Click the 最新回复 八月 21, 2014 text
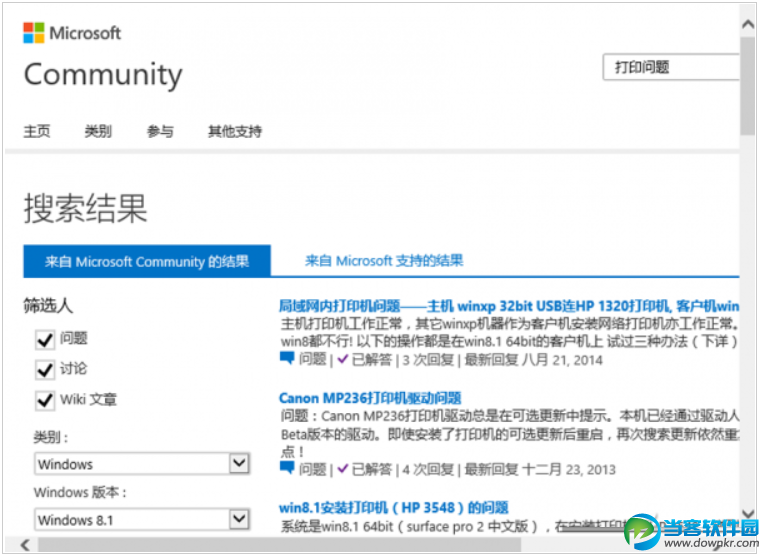 point(533,360)
